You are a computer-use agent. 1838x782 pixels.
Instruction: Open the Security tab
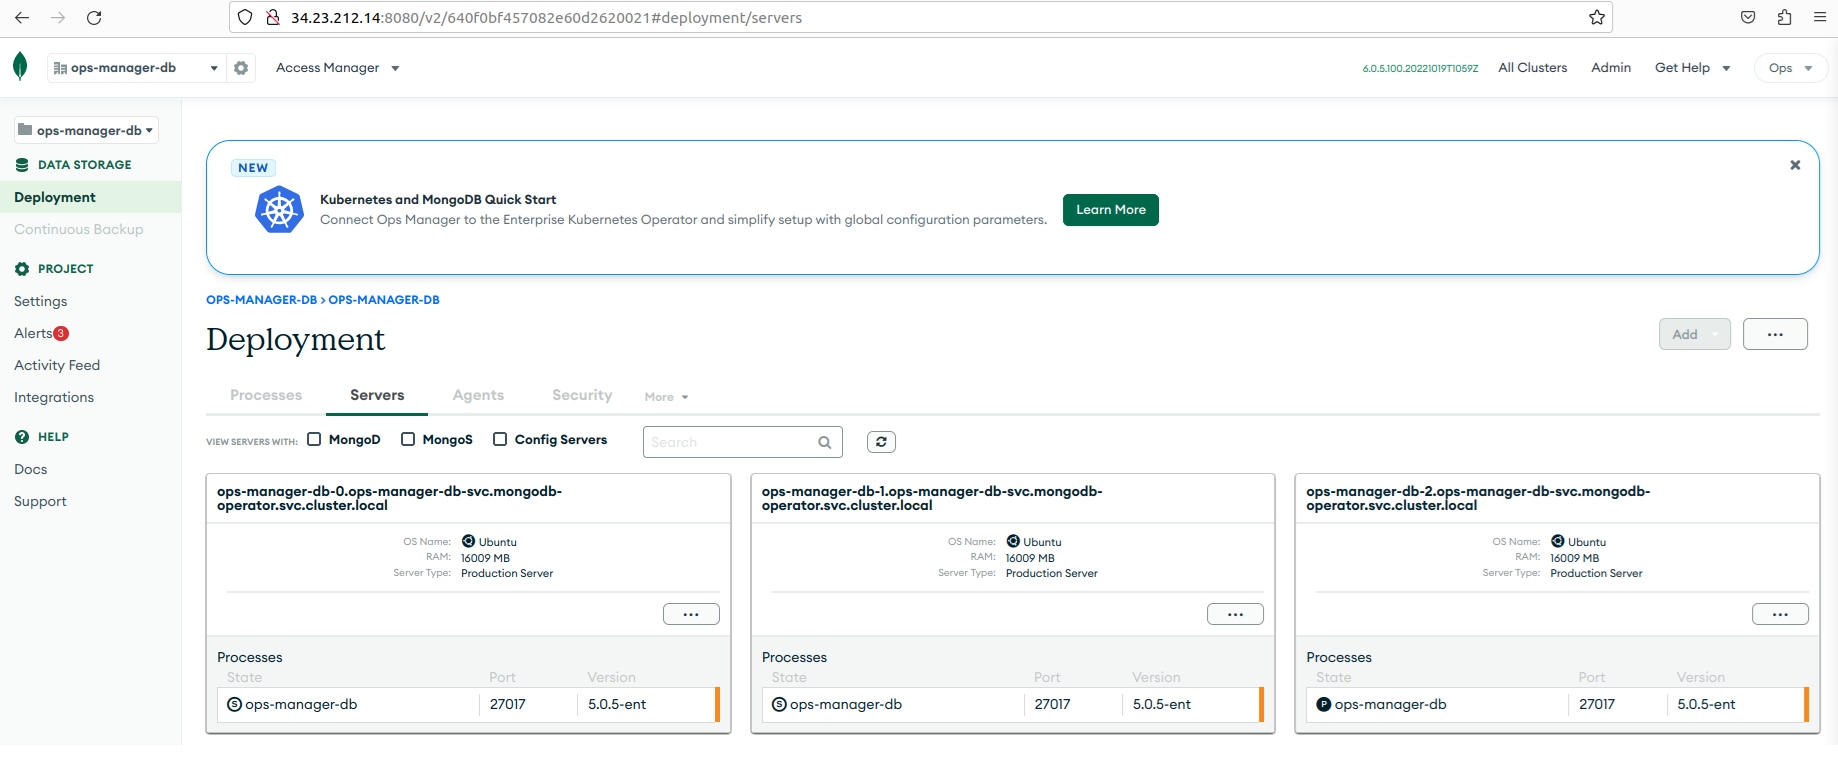(582, 395)
